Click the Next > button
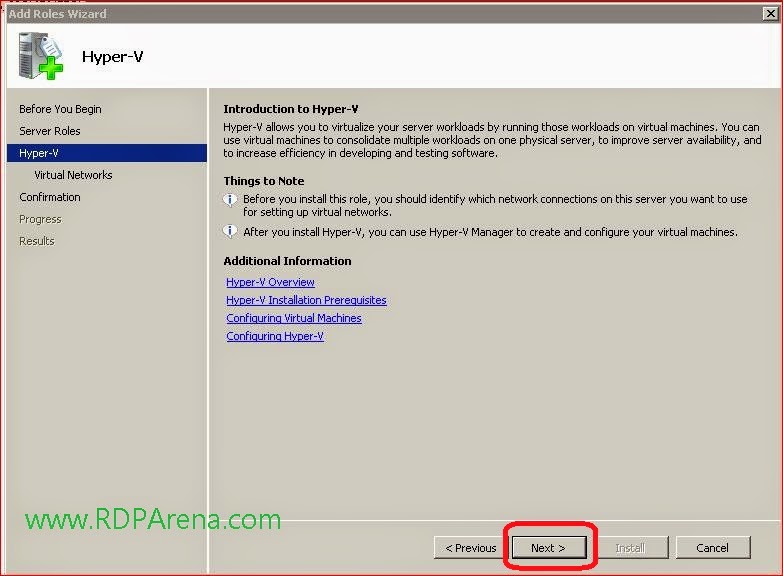This screenshot has height=576, width=783. click(549, 548)
